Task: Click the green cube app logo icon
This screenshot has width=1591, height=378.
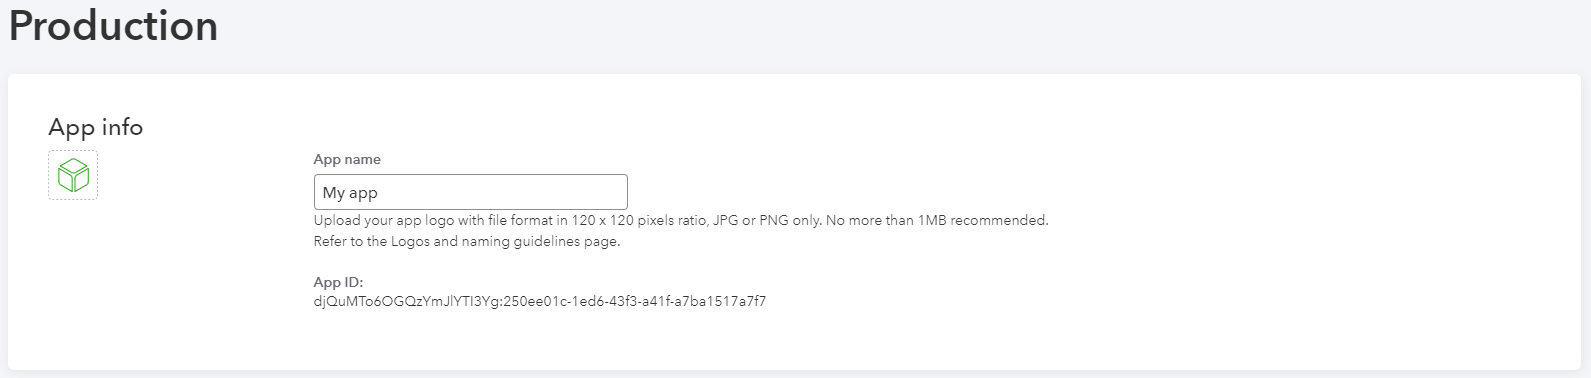Action: (73, 175)
